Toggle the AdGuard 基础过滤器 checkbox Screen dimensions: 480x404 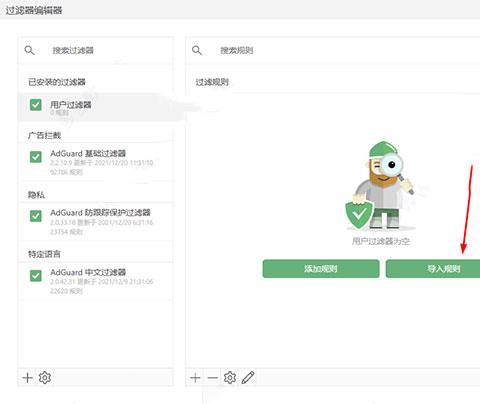point(36,157)
